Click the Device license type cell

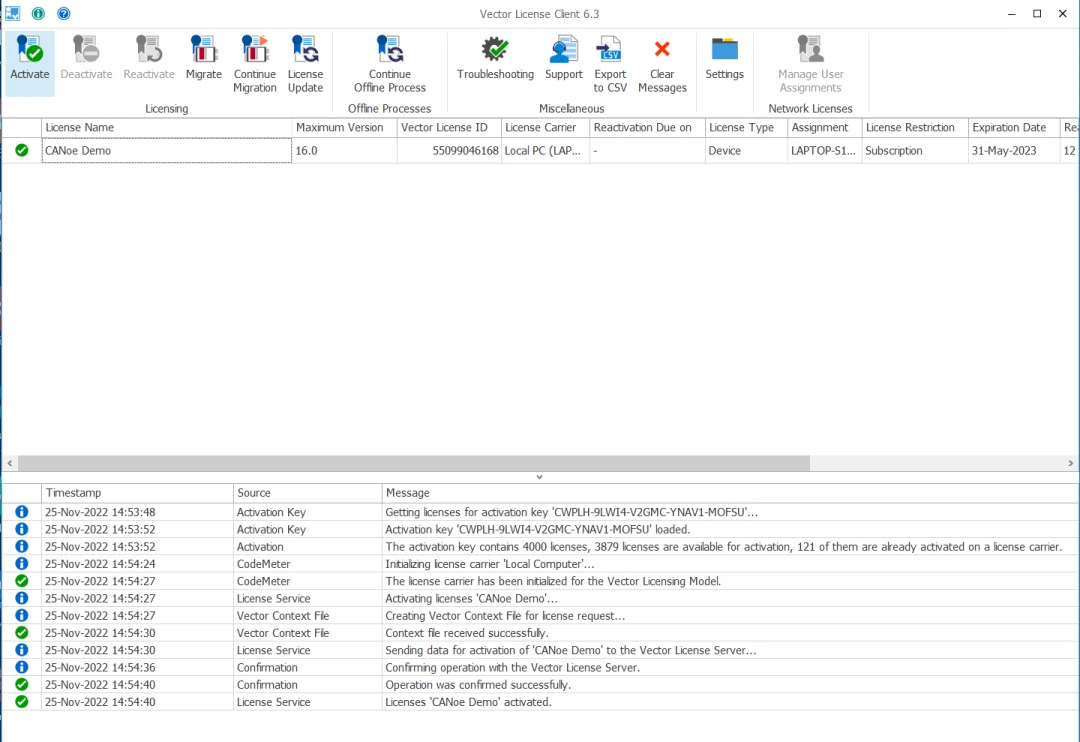[746, 150]
